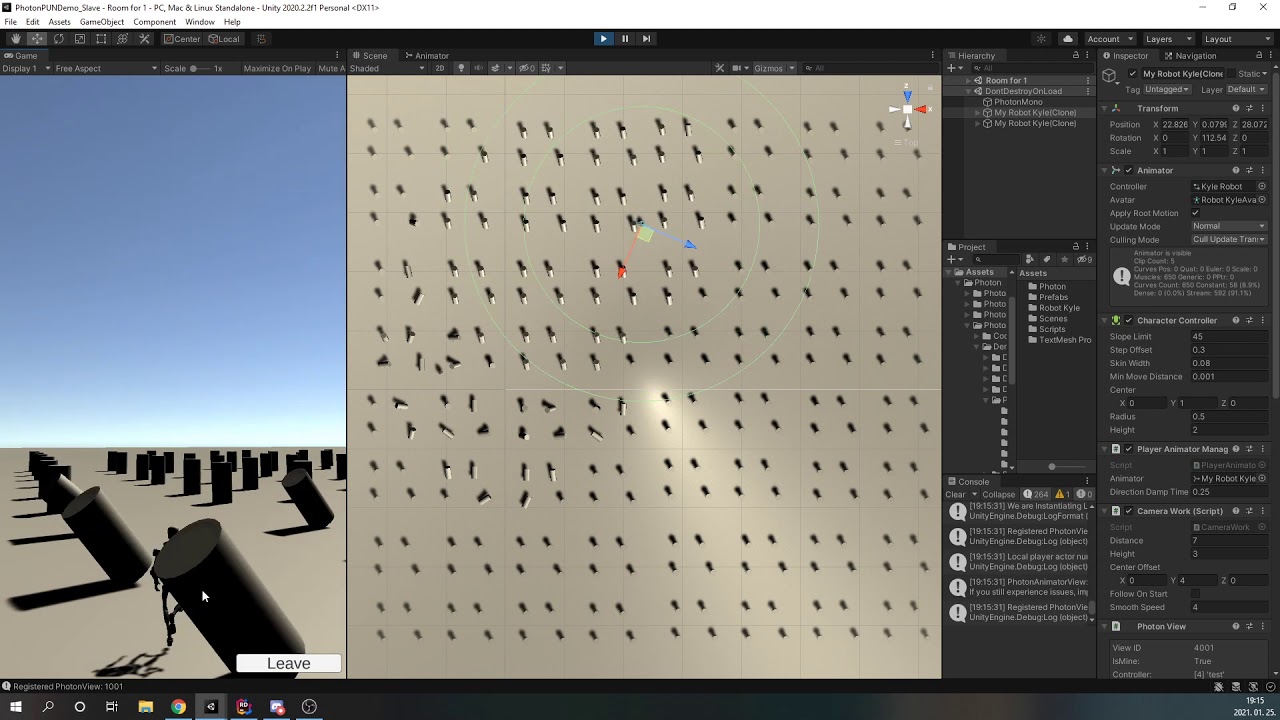The height and width of the screenshot is (720, 1280).
Task: Select the Rotate tool in toolbar
Action: (58, 39)
